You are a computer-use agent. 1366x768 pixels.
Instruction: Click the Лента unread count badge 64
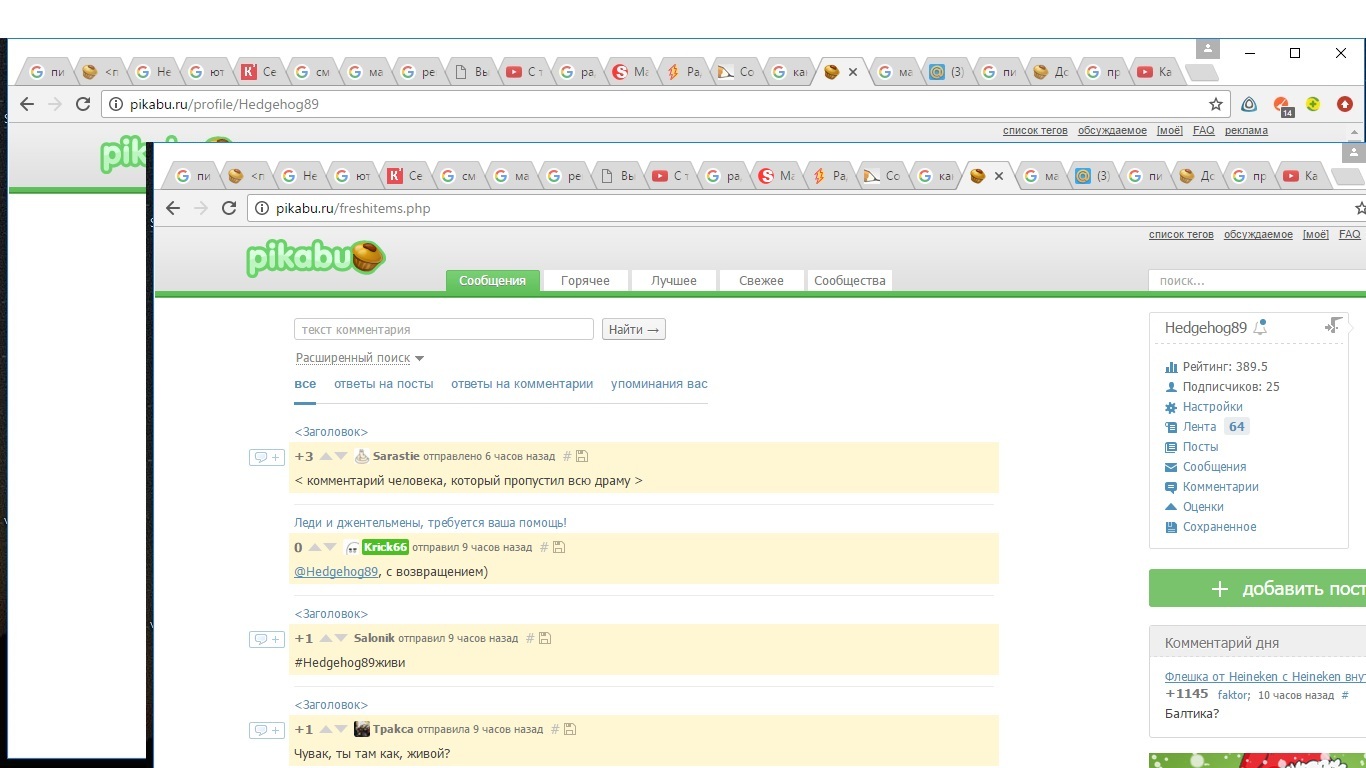pos(1237,427)
